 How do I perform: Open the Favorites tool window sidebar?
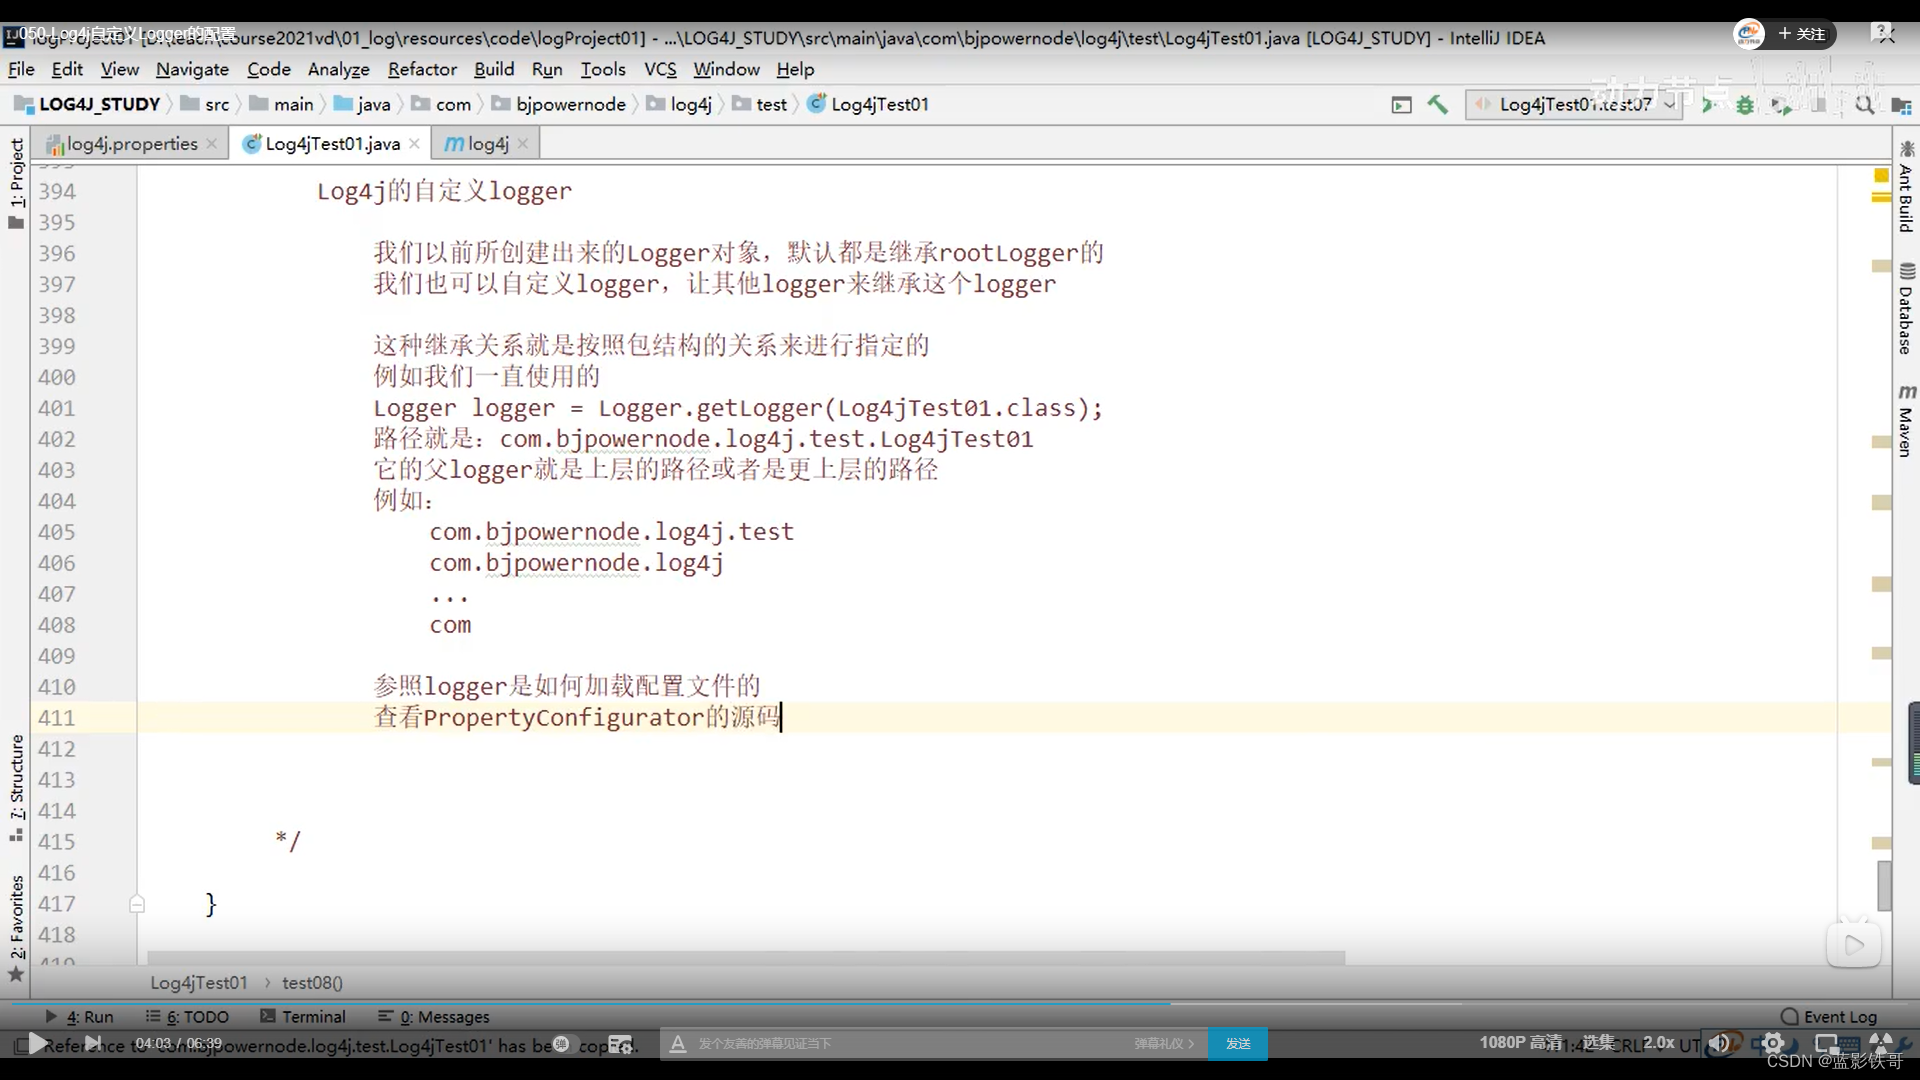pos(16,929)
